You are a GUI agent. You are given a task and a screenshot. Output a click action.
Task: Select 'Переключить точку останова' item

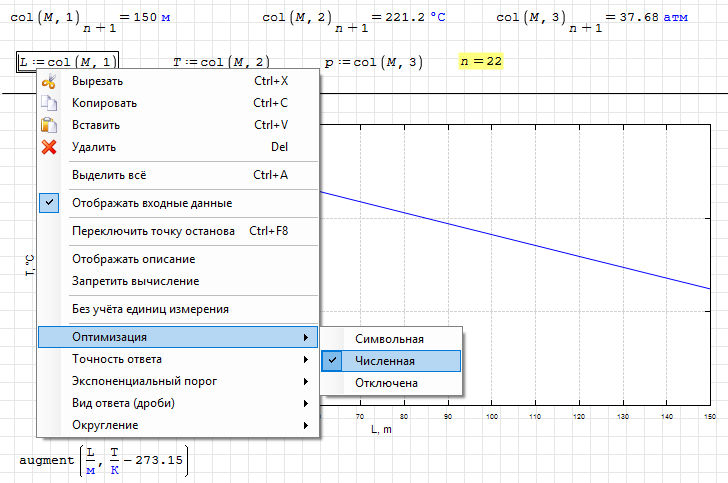point(152,231)
